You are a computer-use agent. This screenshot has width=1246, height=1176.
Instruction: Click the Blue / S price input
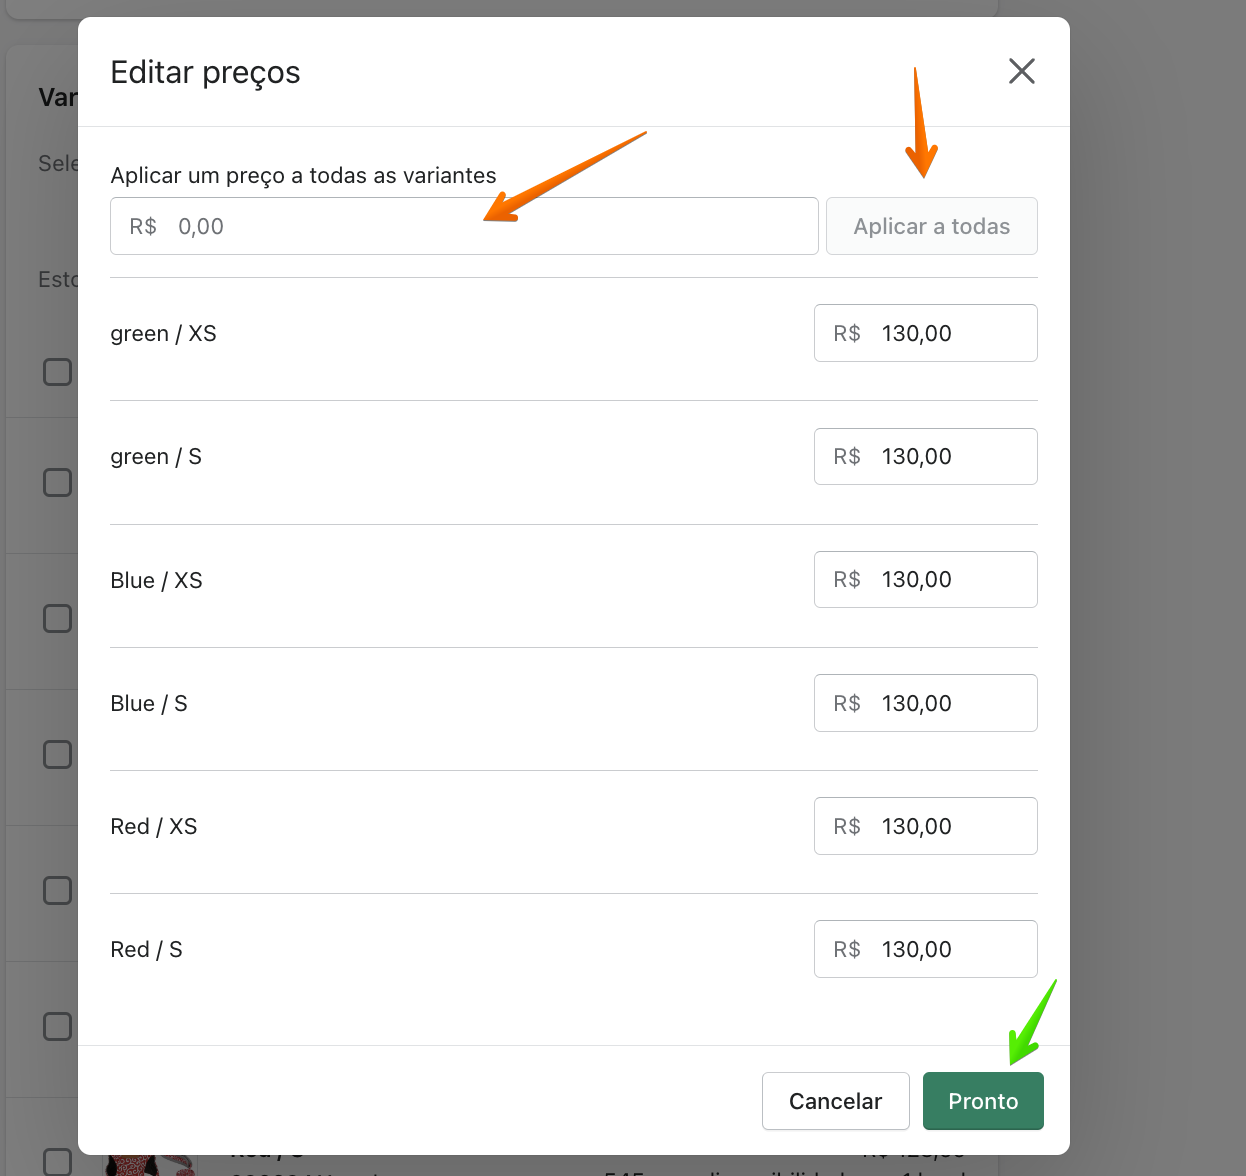tap(925, 703)
